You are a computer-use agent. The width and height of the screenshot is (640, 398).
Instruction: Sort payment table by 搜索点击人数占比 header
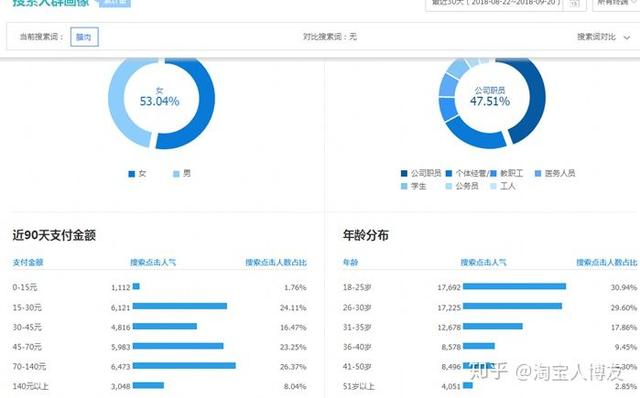pos(276,262)
